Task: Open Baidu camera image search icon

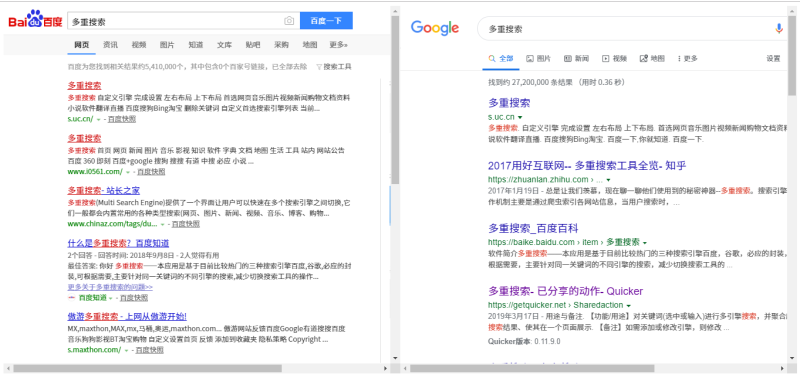Action: [289, 21]
